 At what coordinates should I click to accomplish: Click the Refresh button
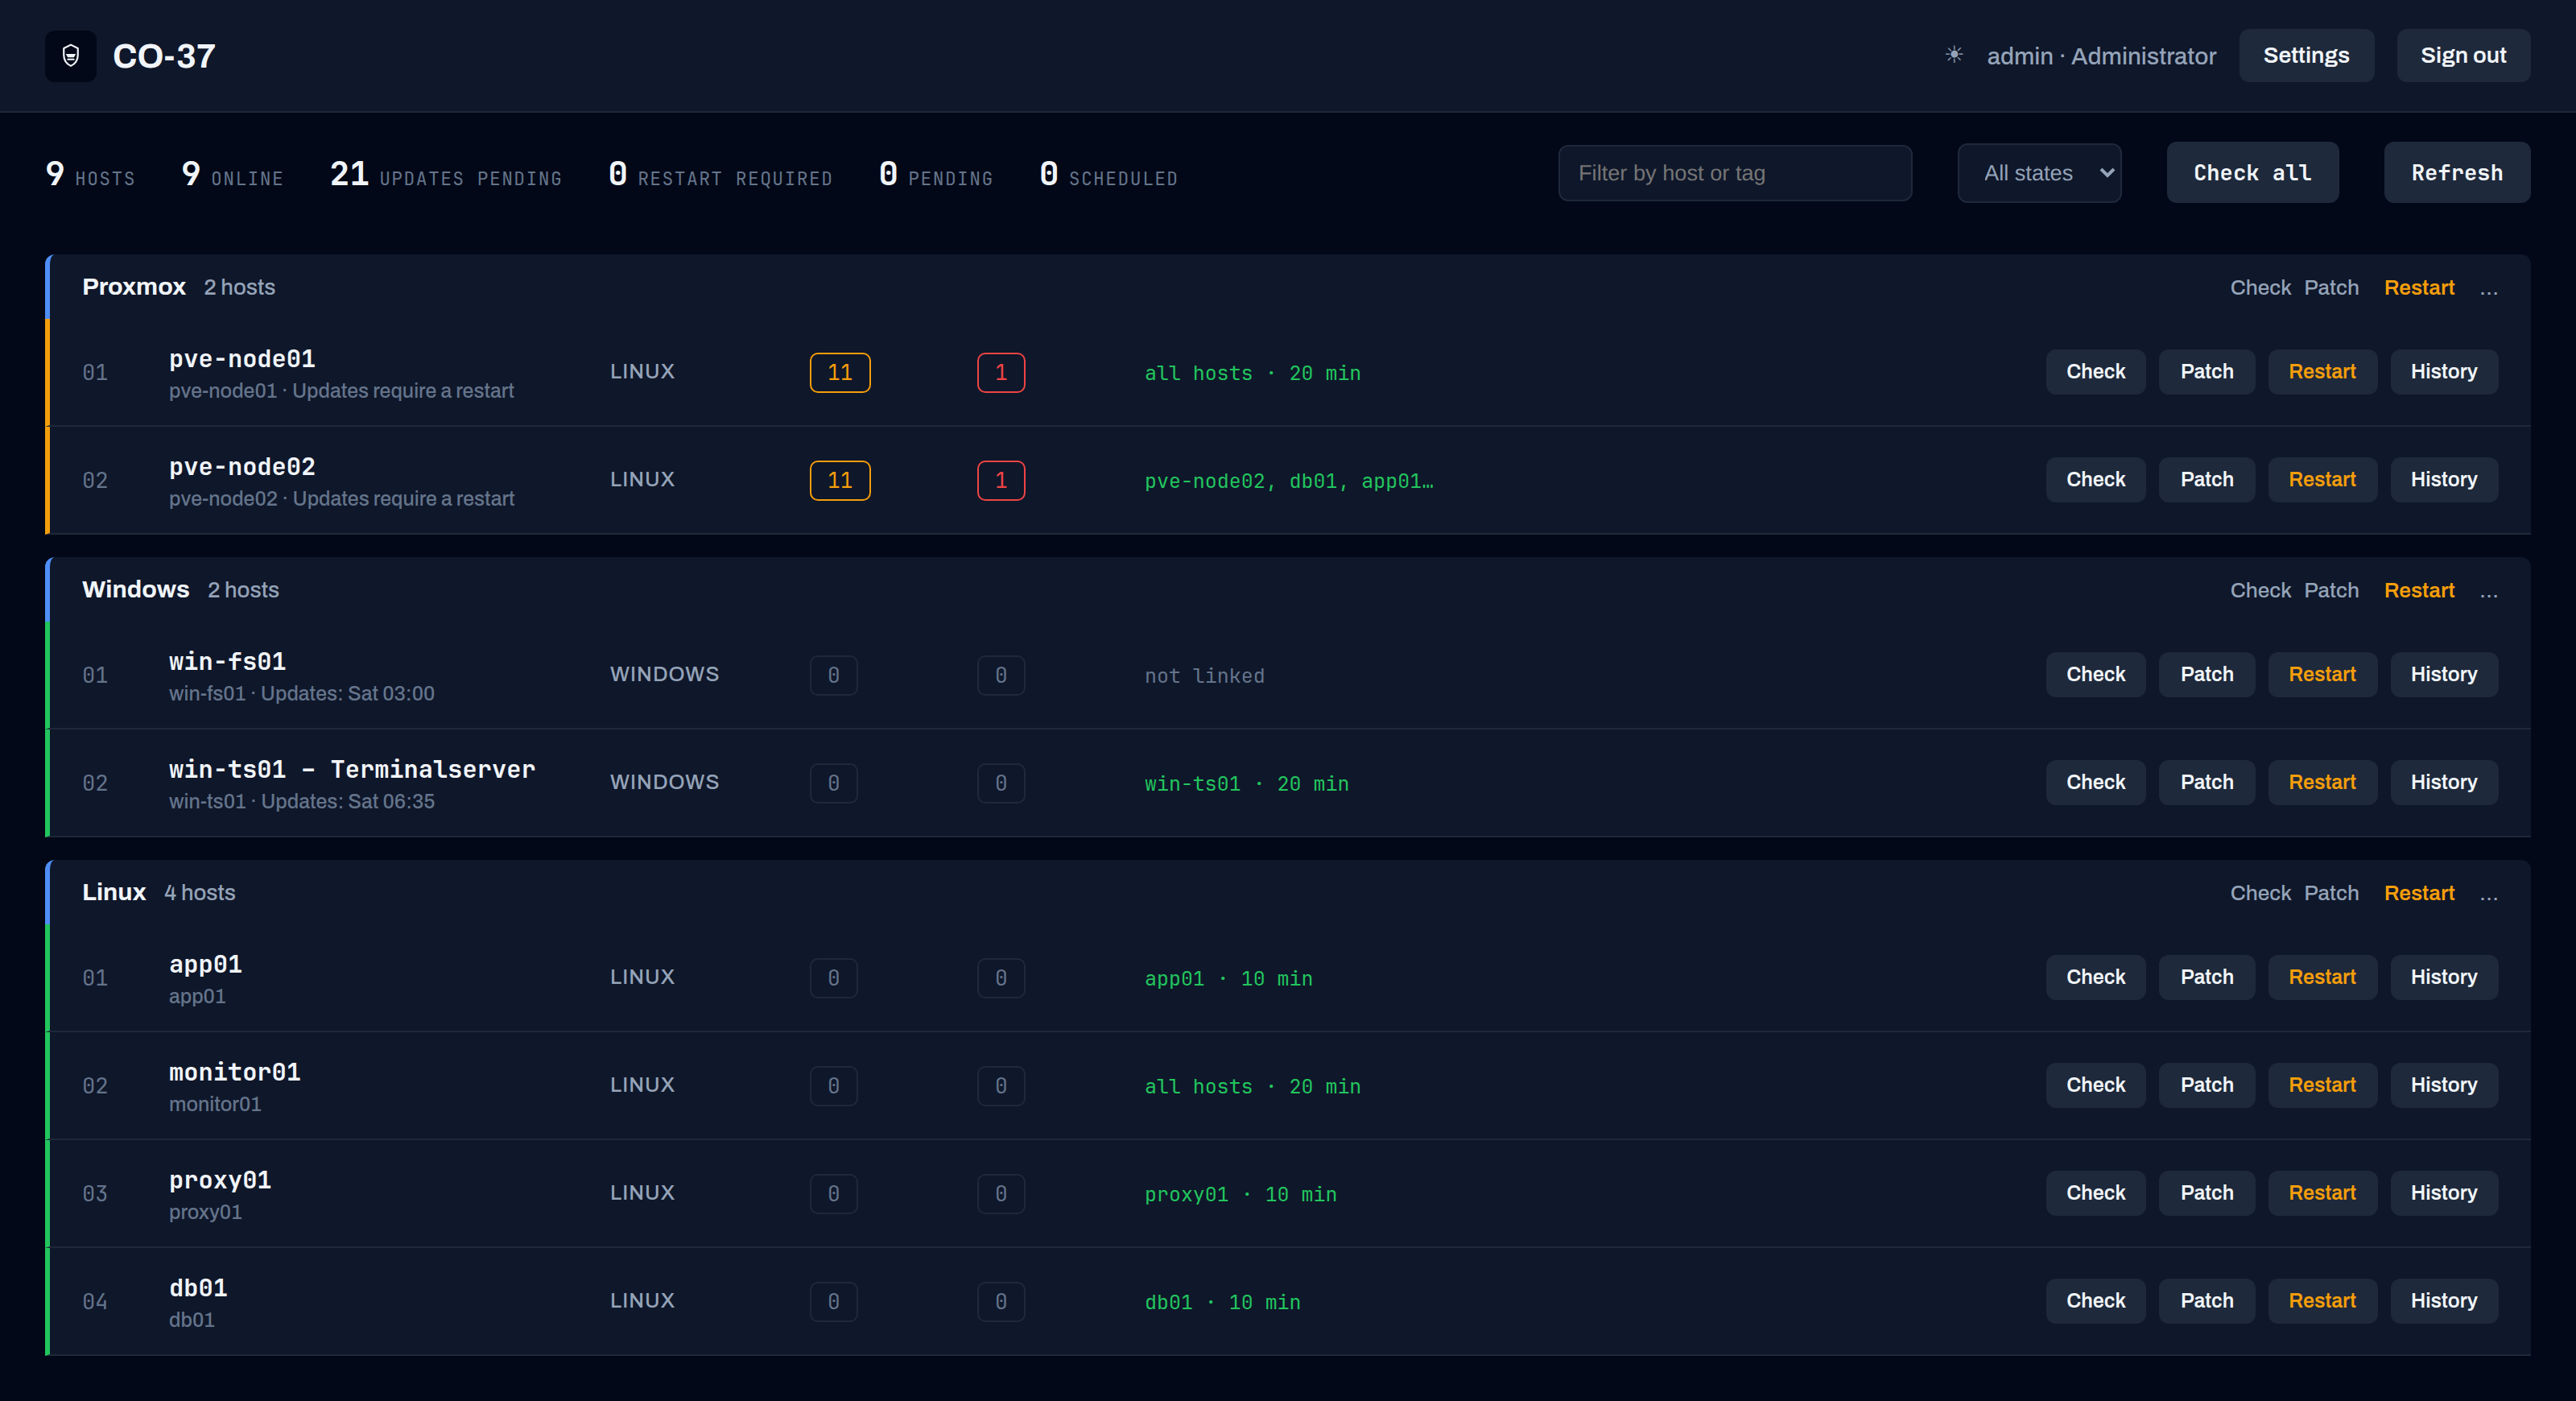[x=2456, y=173]
